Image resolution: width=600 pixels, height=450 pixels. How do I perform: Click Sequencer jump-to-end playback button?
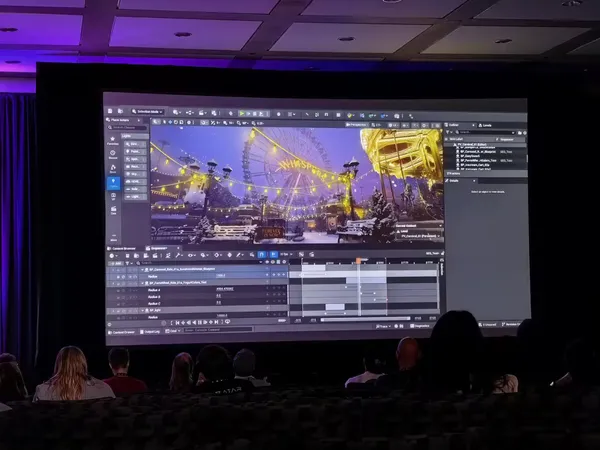click(x=216, y=323)
